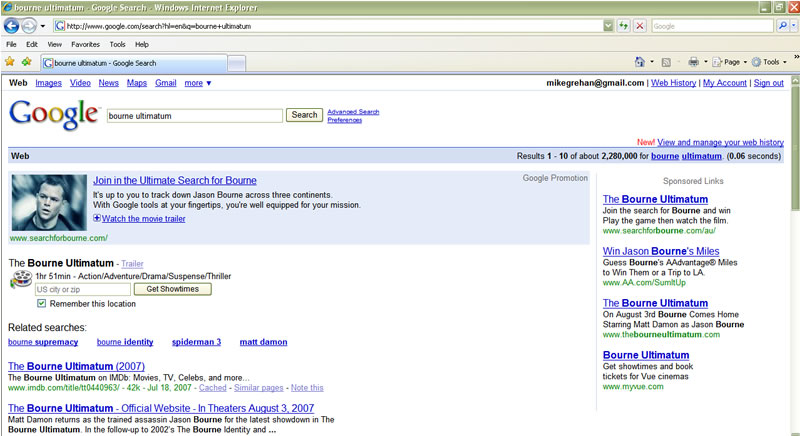Viewport: 800px width, 436px height.
Task: Click the IE Google search box
Action: click(712, 26)
